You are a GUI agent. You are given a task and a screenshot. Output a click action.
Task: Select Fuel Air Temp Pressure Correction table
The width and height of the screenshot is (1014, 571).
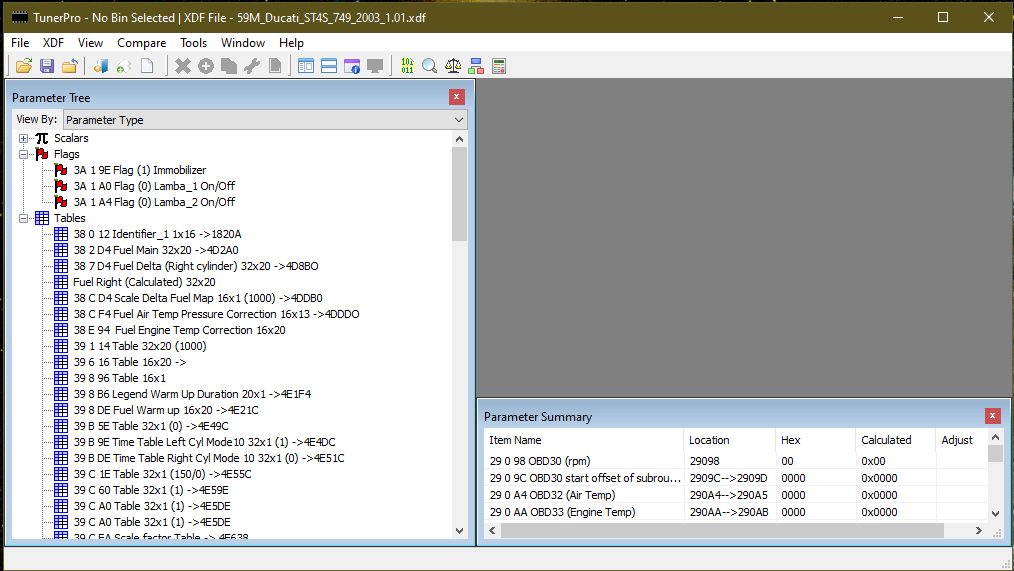pos(216,314)
